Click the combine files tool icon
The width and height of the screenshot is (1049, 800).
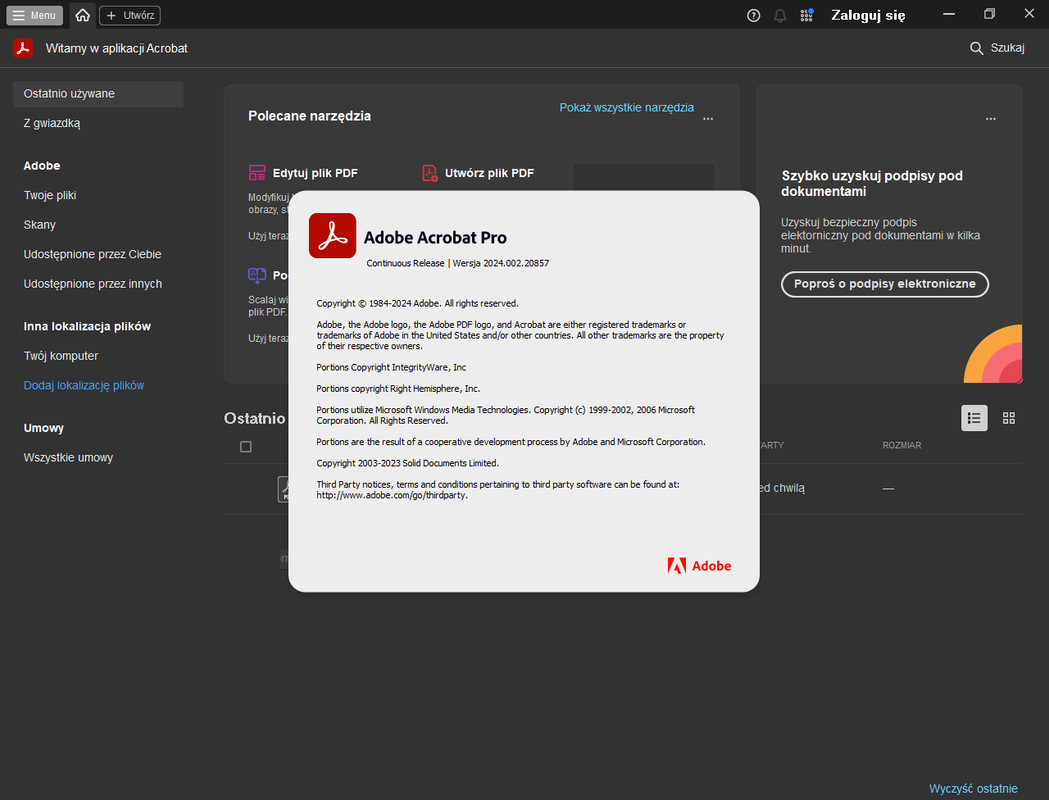(x=257, y=275)
